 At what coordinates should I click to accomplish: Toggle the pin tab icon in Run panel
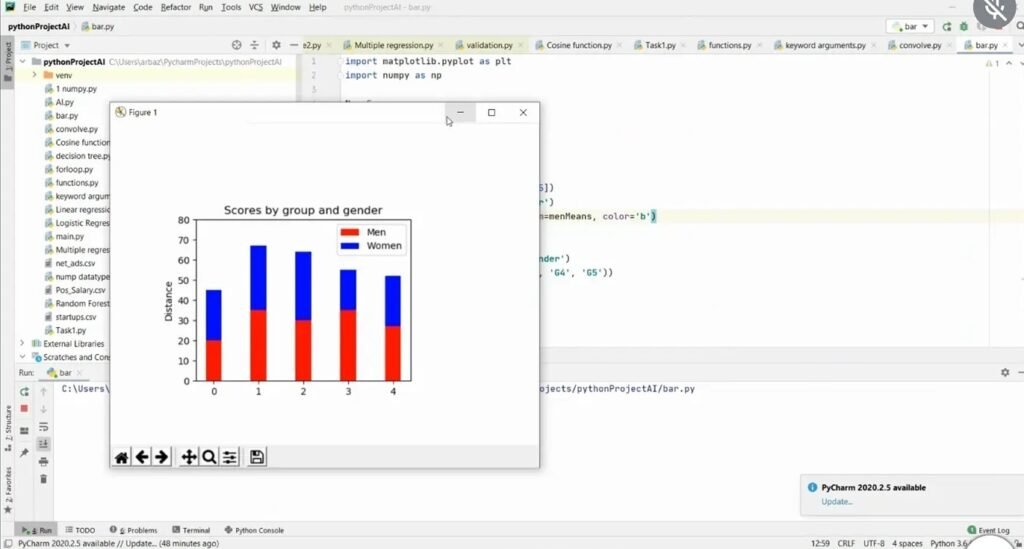[x=24, y=453]
